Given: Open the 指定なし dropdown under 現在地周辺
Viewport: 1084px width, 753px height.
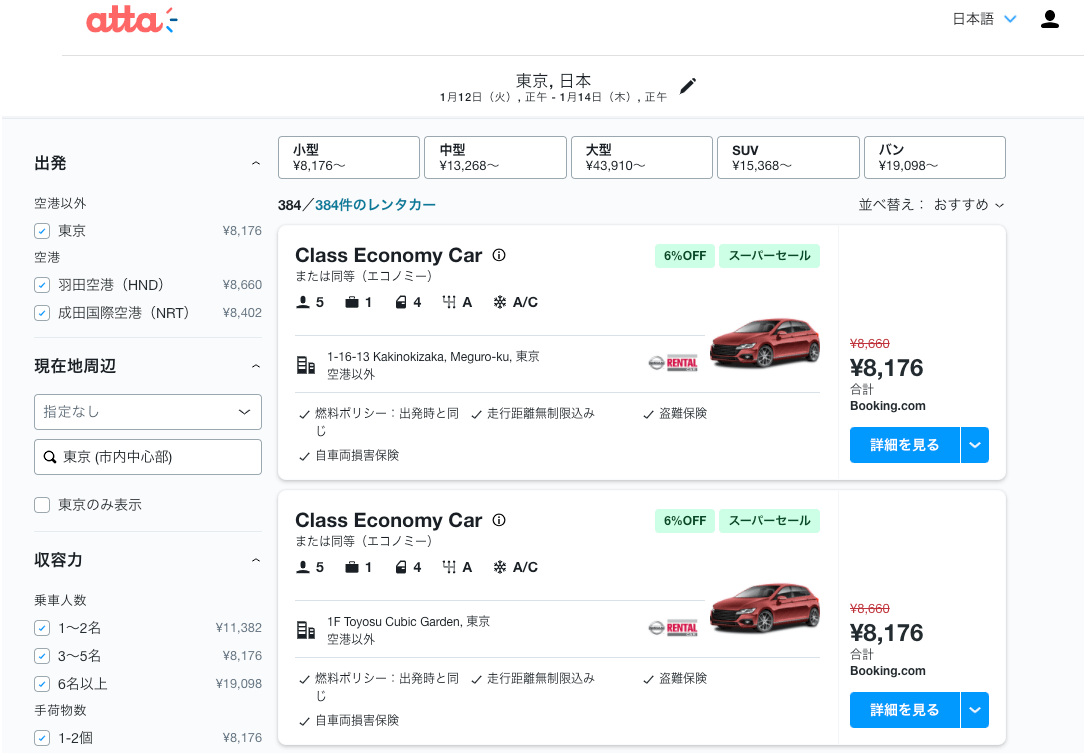Looking at the screenshot, I should click(x=147, y=411).
